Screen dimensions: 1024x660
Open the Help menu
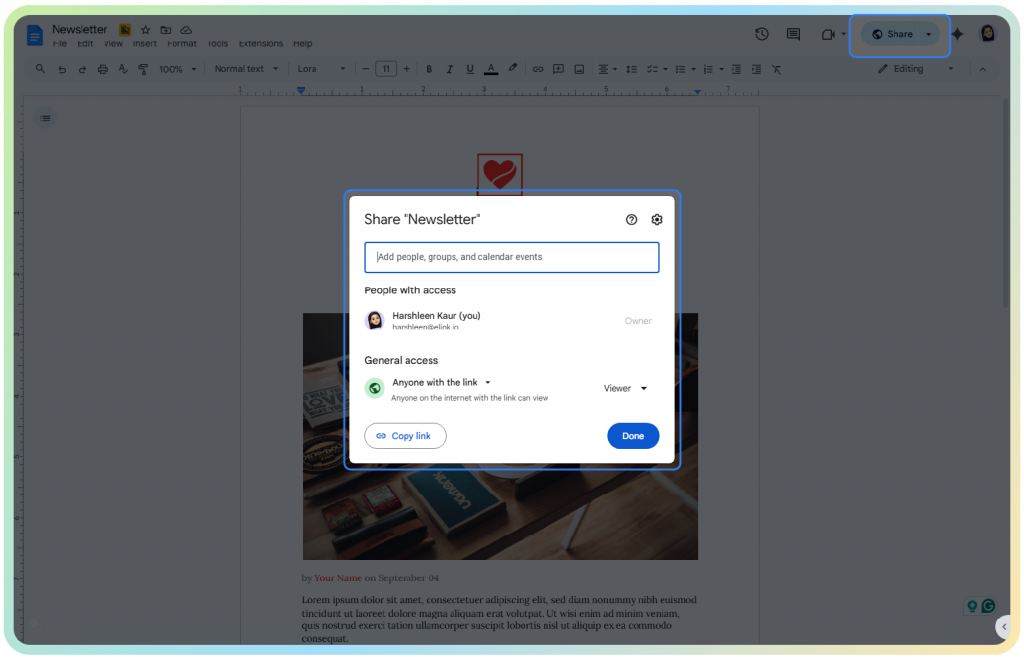[302, 43]
